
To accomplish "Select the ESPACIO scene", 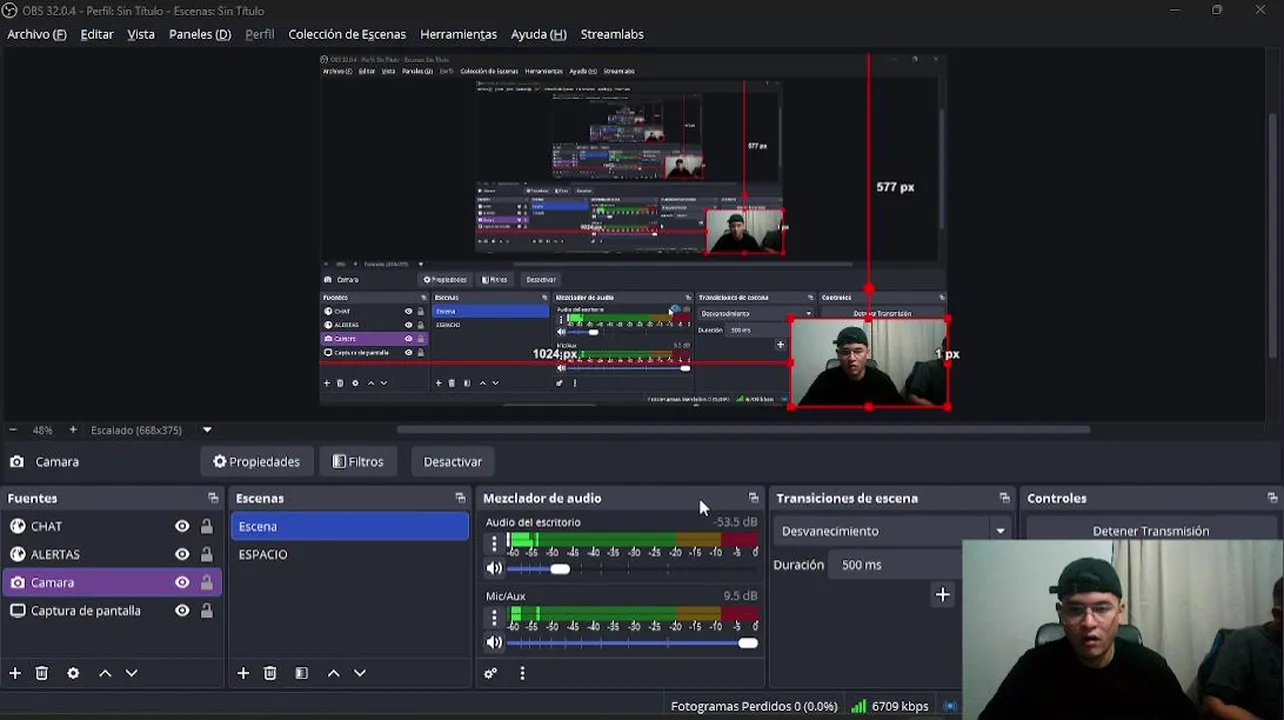I will coord(350,554).
